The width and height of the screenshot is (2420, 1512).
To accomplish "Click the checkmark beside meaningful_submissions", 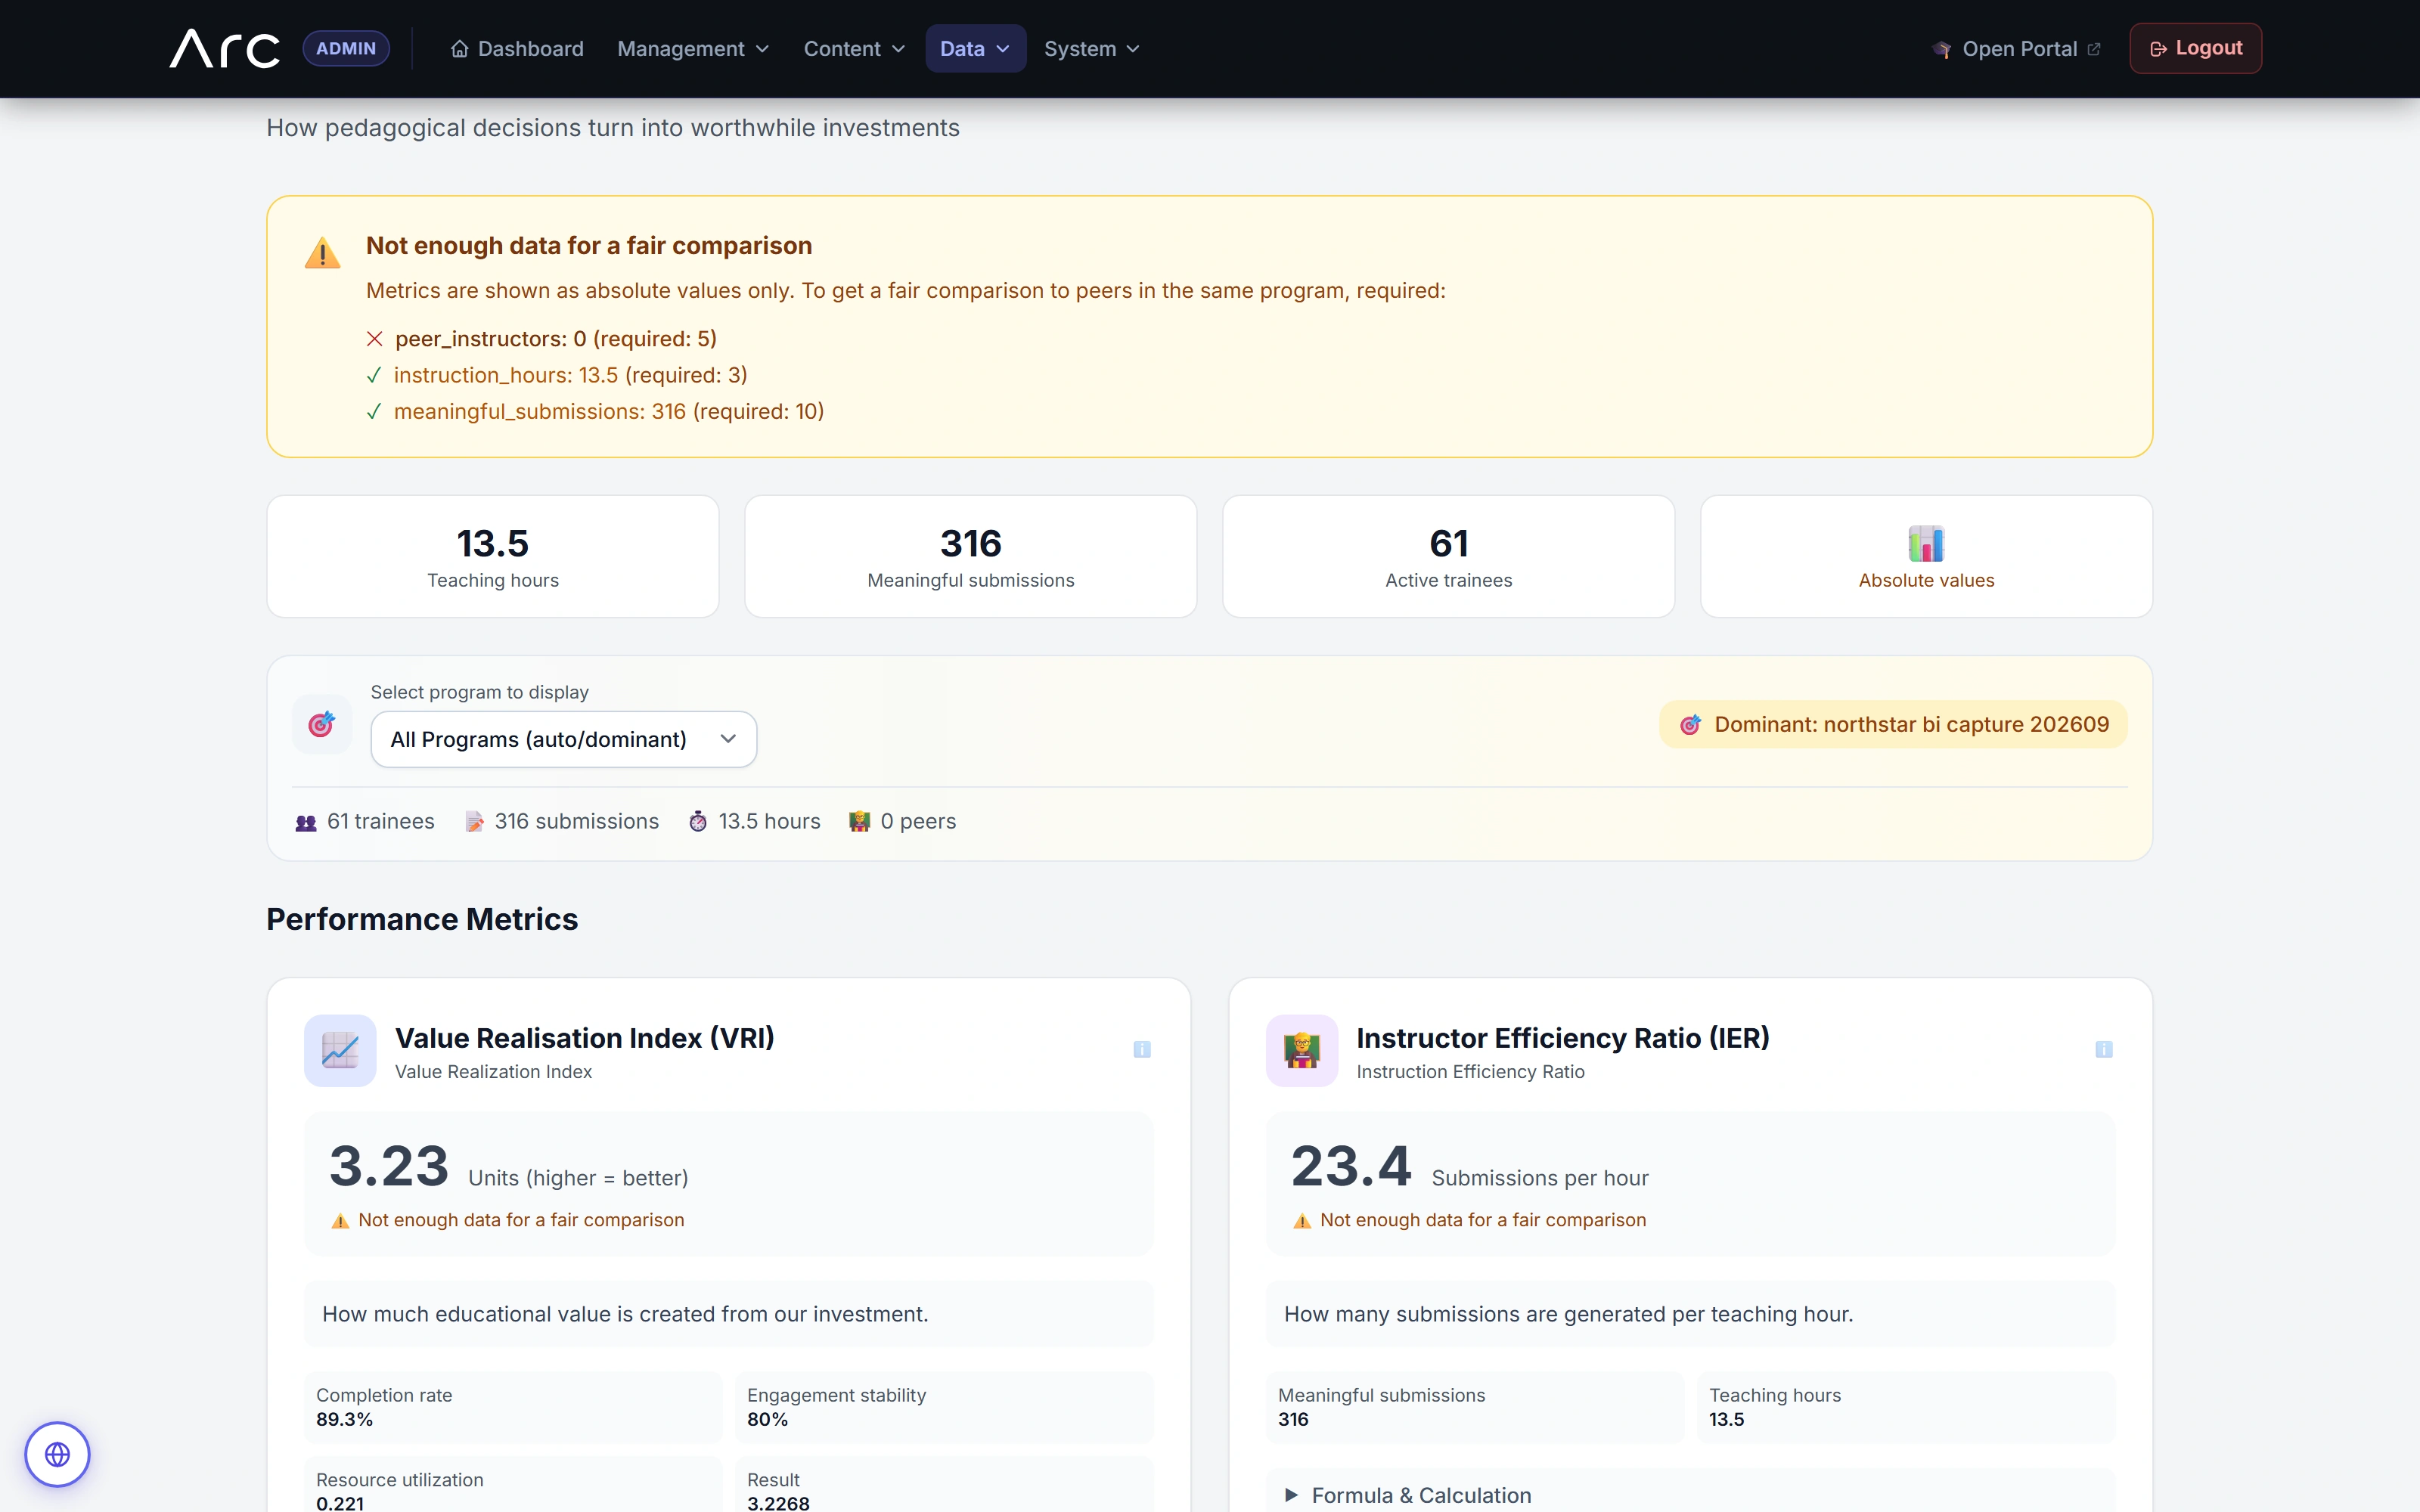I will [x=374, y=412].
